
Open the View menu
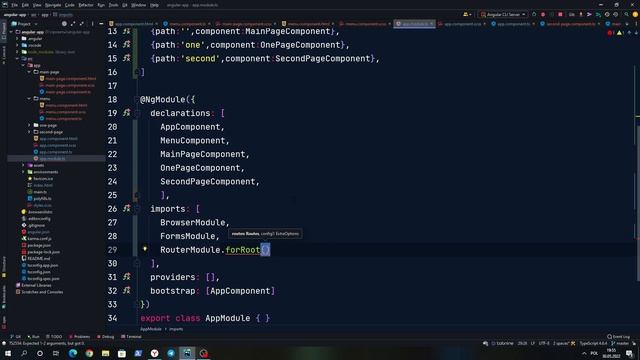37,5
